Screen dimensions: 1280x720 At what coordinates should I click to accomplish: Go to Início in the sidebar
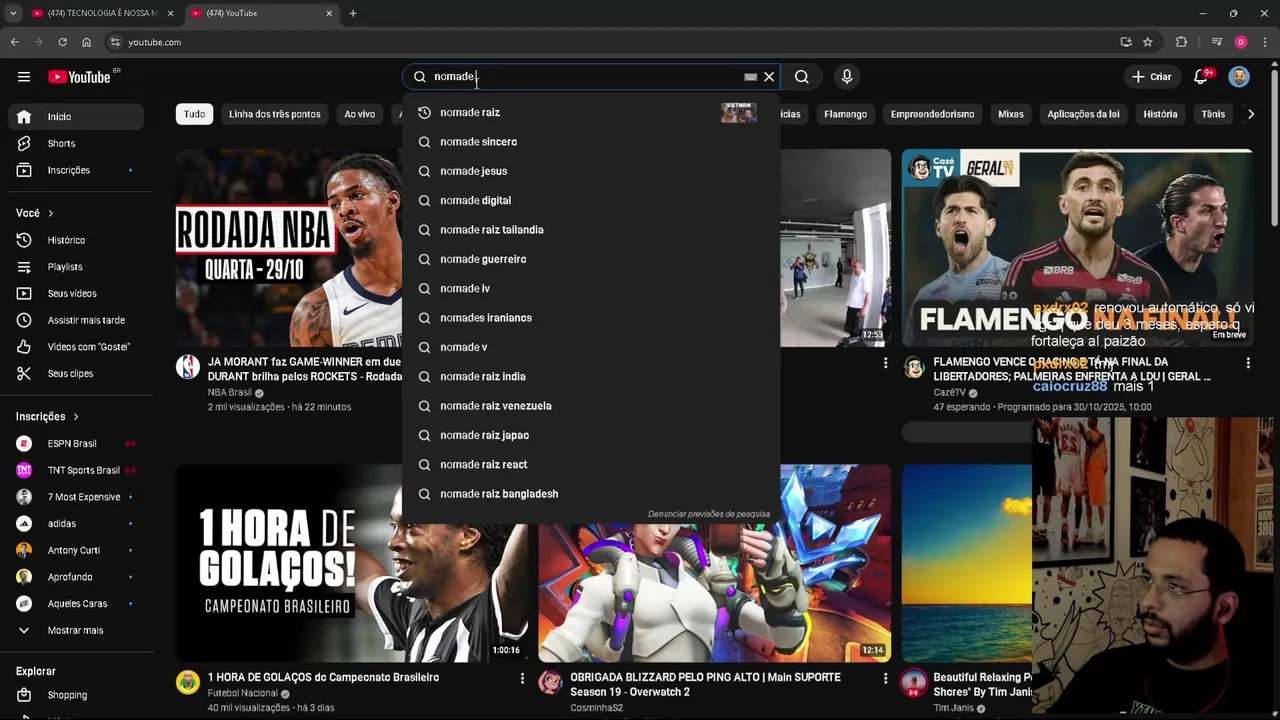(x=76, y=117)
